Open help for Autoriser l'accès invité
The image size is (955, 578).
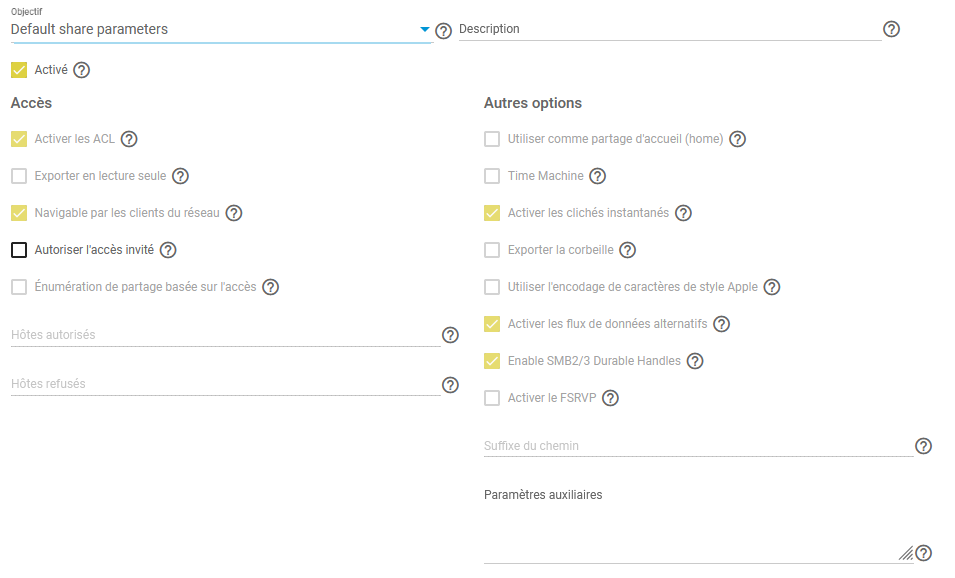click(x=168, y=250)
